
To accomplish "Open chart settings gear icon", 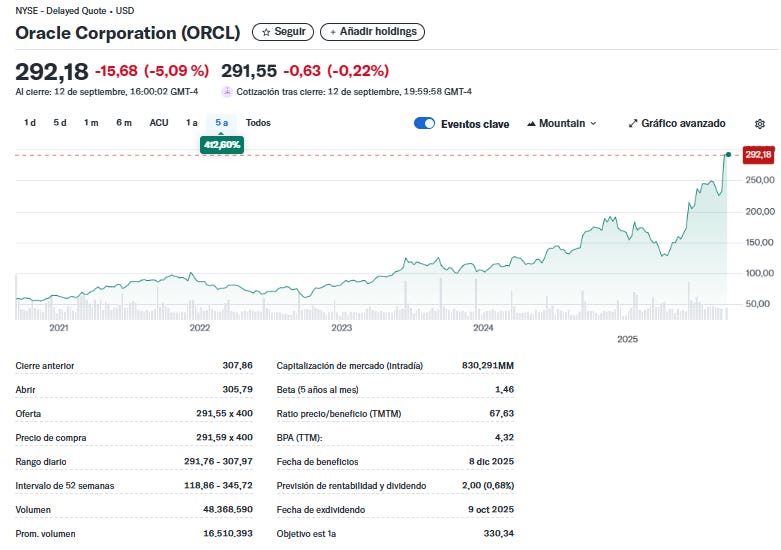I will tap(760, 124).
